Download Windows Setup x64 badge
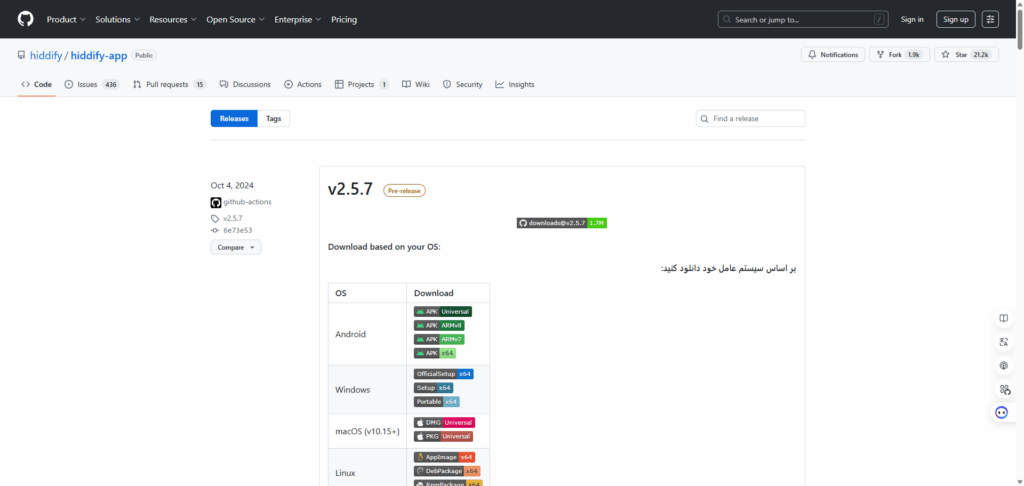 coord(433,387)
